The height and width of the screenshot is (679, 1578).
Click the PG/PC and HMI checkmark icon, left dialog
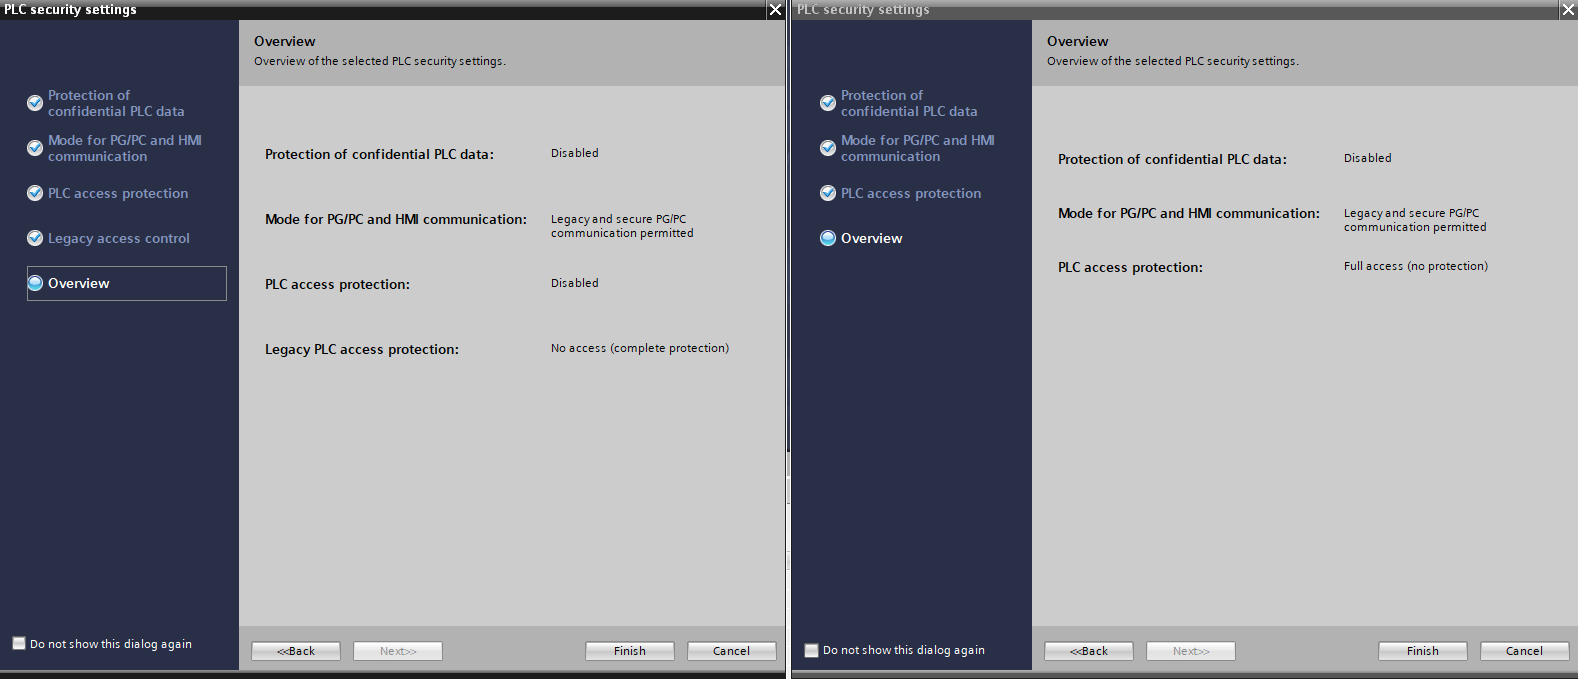pyautogui.click(x=35, y=148)
